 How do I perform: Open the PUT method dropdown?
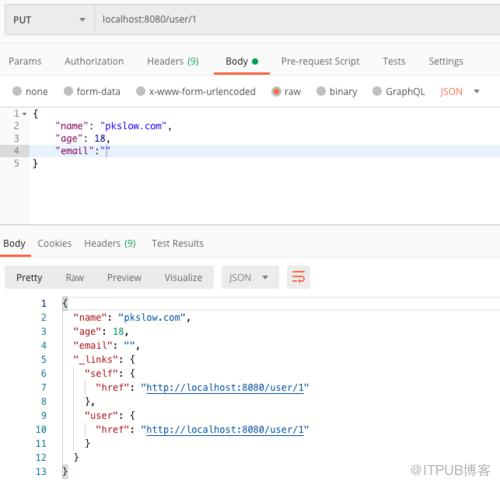[x=49, y=20]
